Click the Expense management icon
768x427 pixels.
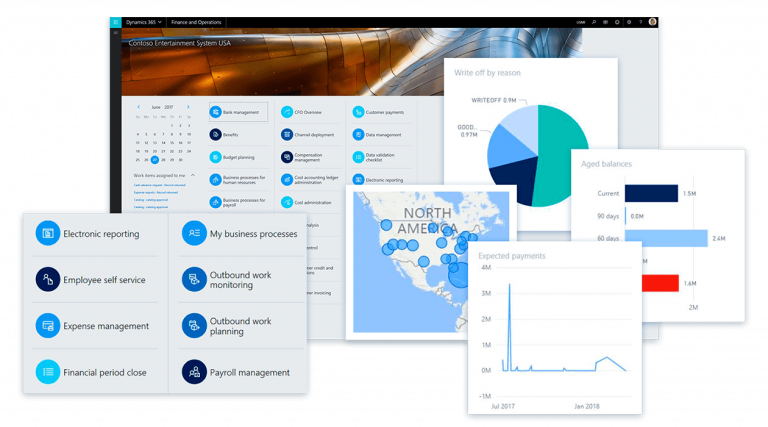click(x=48, y=326)
